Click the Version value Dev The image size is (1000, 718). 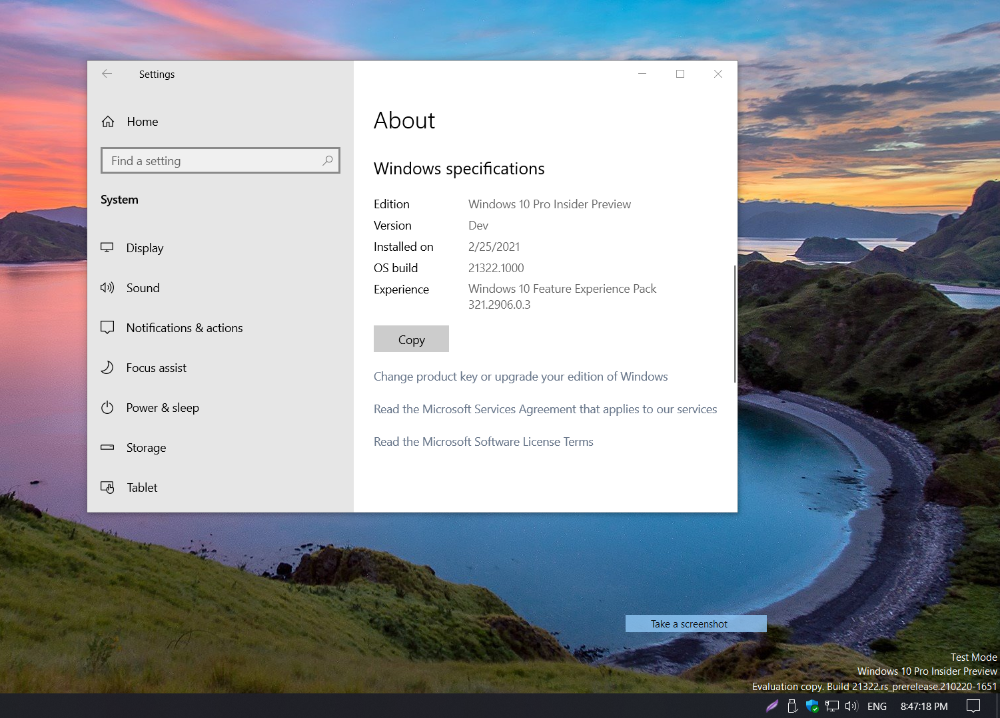478,226
